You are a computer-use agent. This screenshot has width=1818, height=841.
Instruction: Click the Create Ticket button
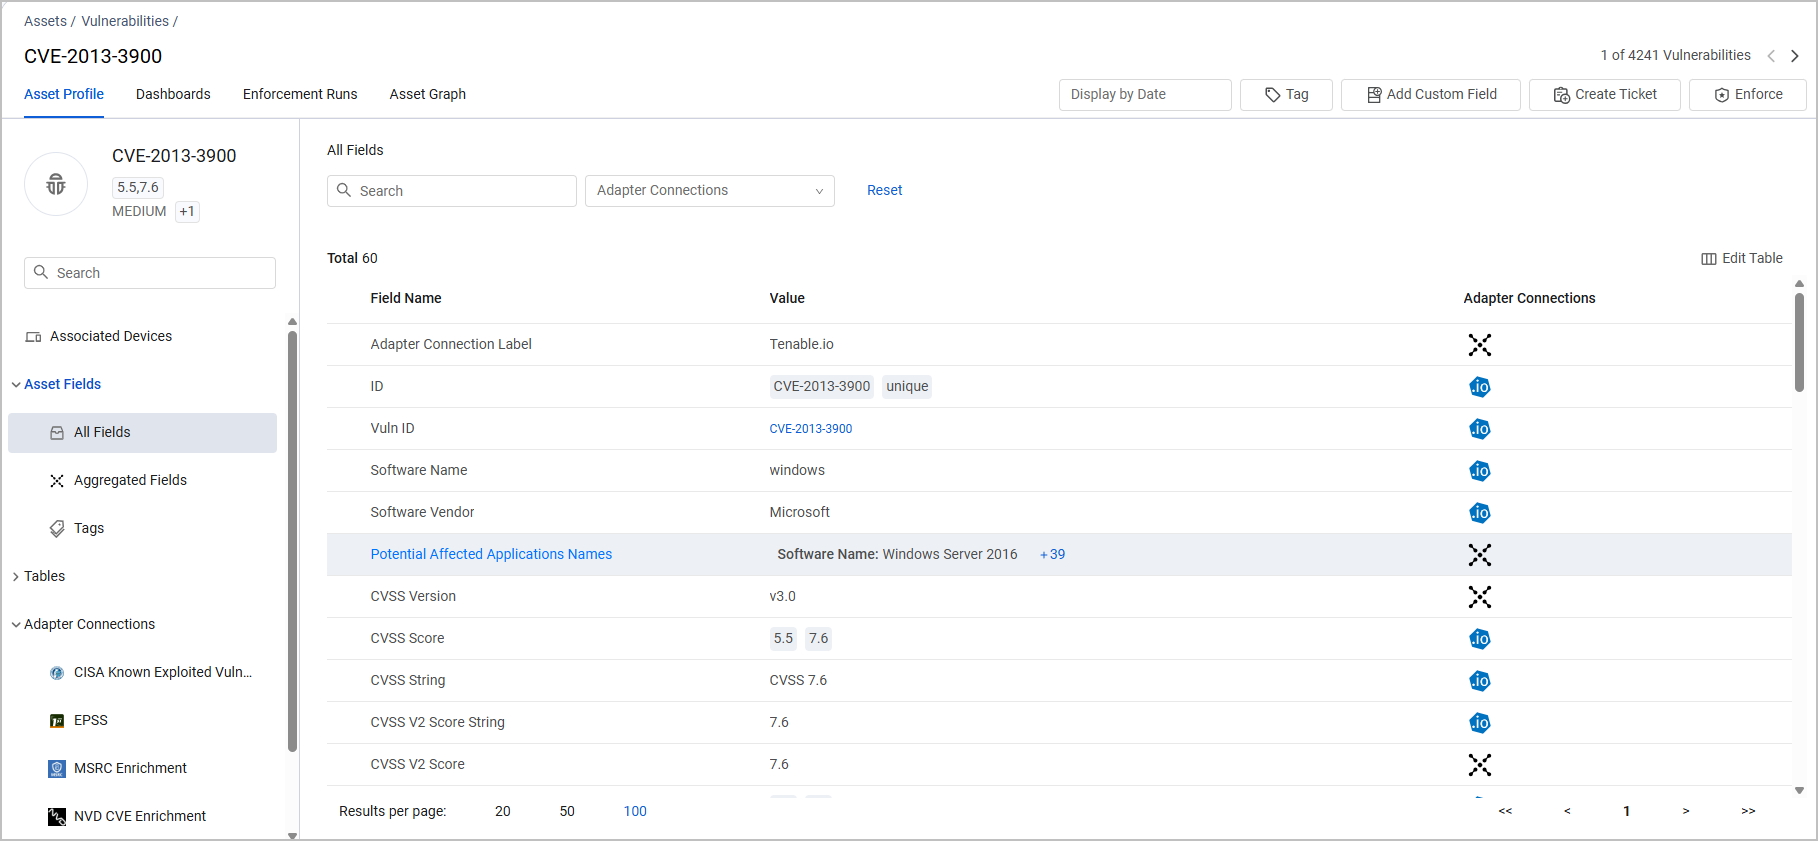pyautogui.click(x=1605, y=95)
